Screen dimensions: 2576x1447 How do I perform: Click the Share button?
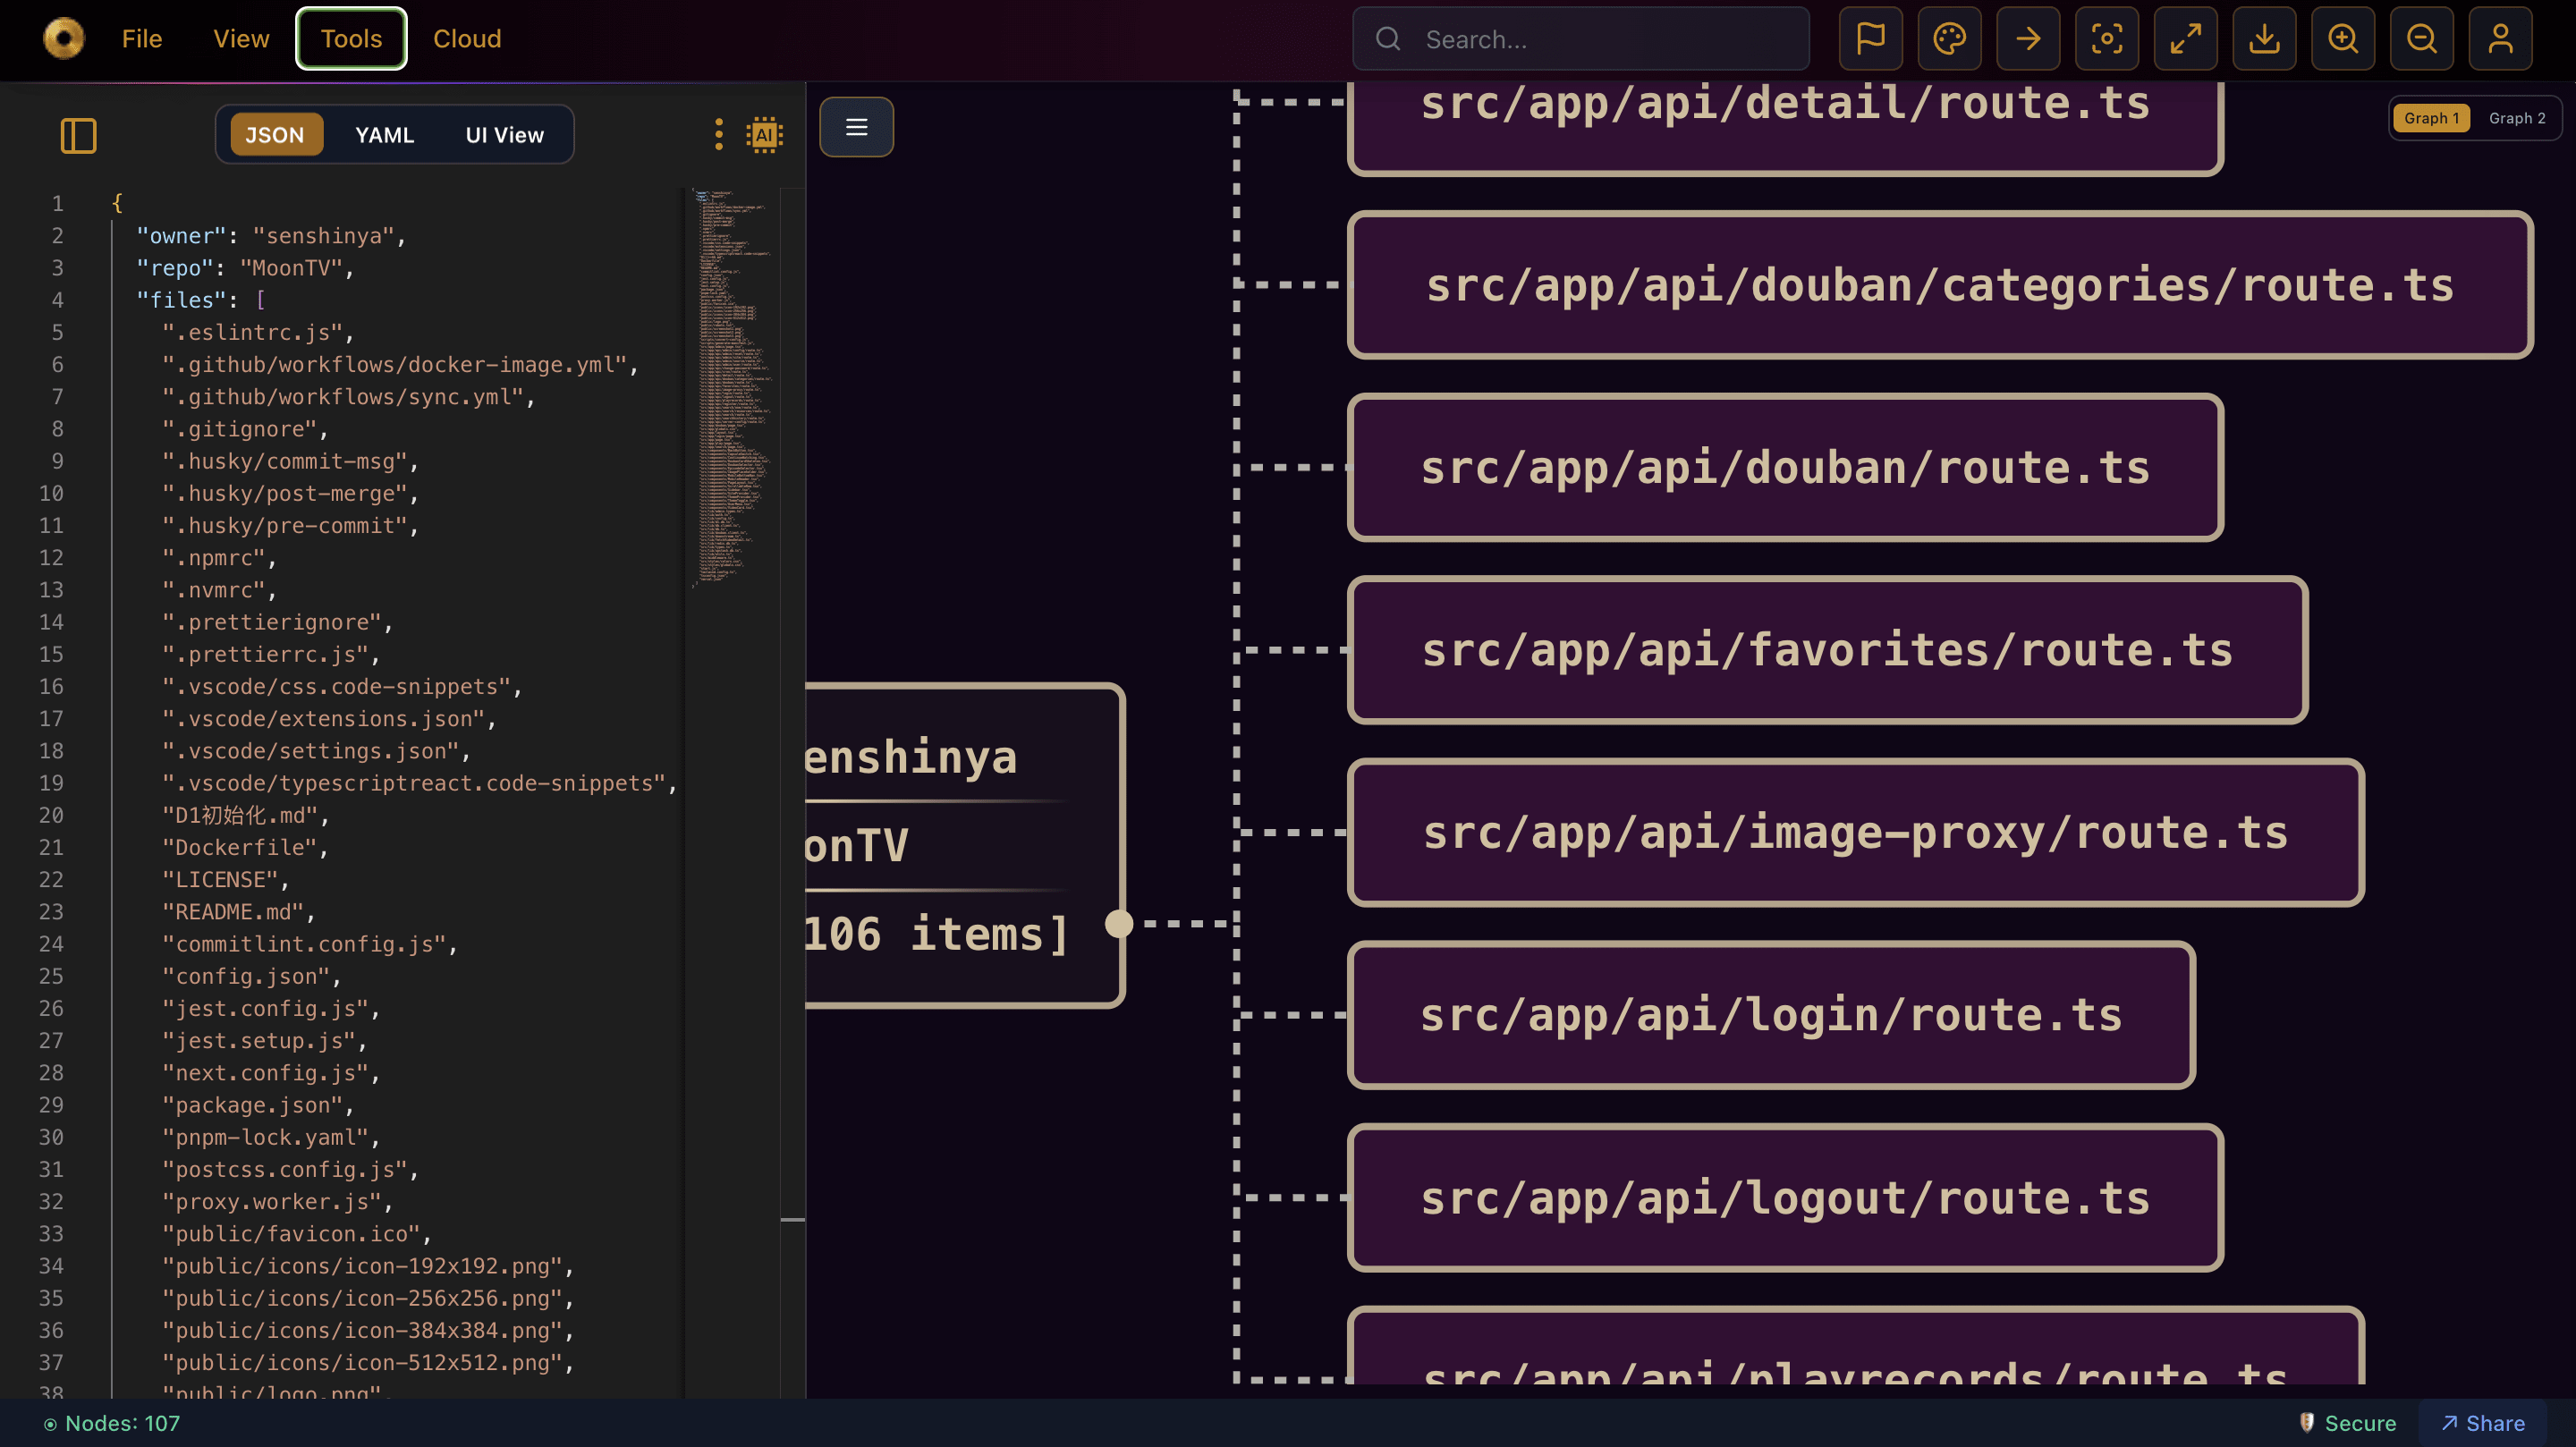pyautogui.click(x=2483, y=1423)
